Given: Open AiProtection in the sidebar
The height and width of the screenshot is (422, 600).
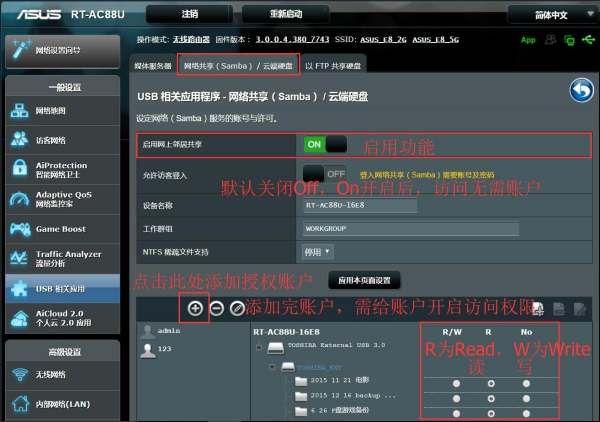Looking at the screenshot, I should 63,169.
